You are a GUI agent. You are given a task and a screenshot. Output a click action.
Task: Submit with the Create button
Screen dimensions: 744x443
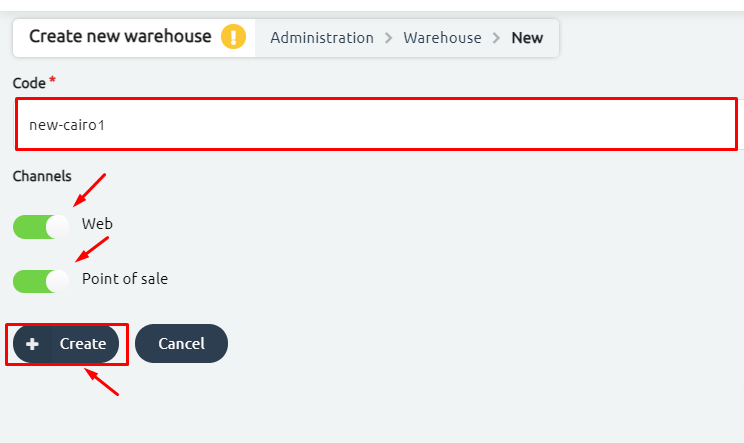[66, 344]
